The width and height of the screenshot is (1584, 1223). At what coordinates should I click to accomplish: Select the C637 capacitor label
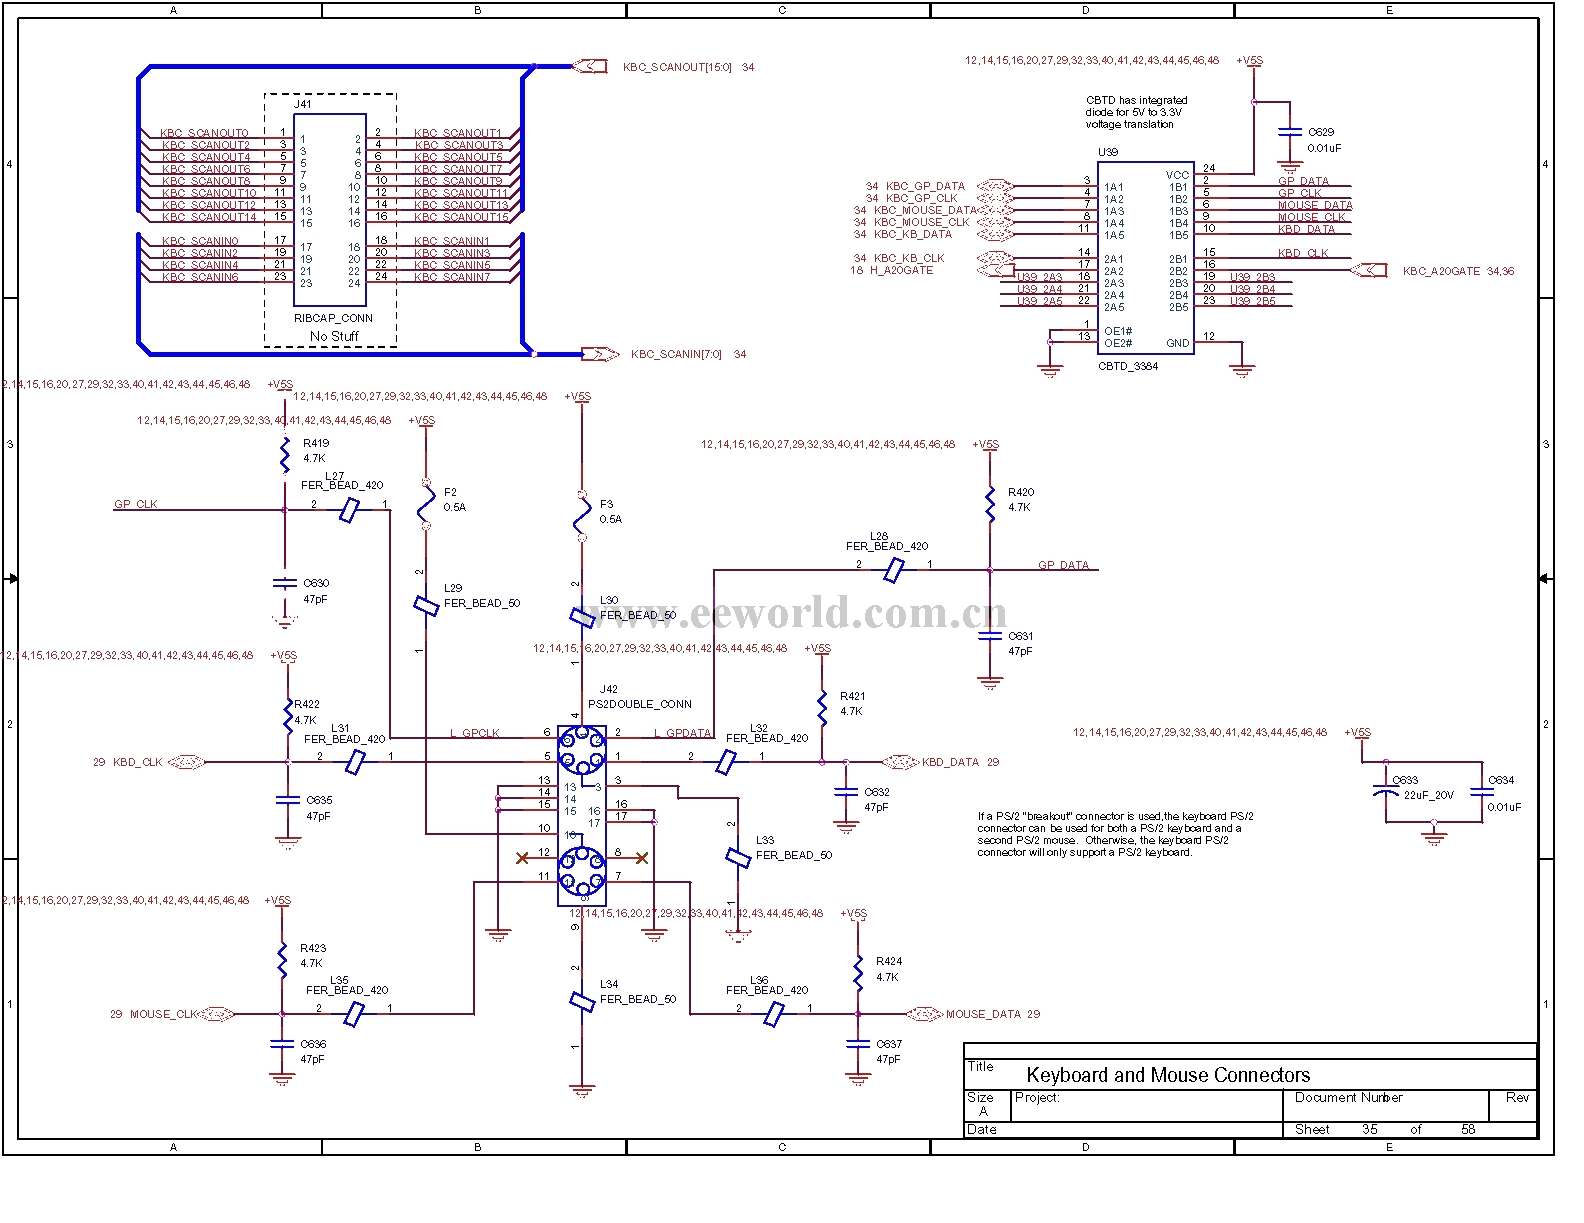[889, 1044]
